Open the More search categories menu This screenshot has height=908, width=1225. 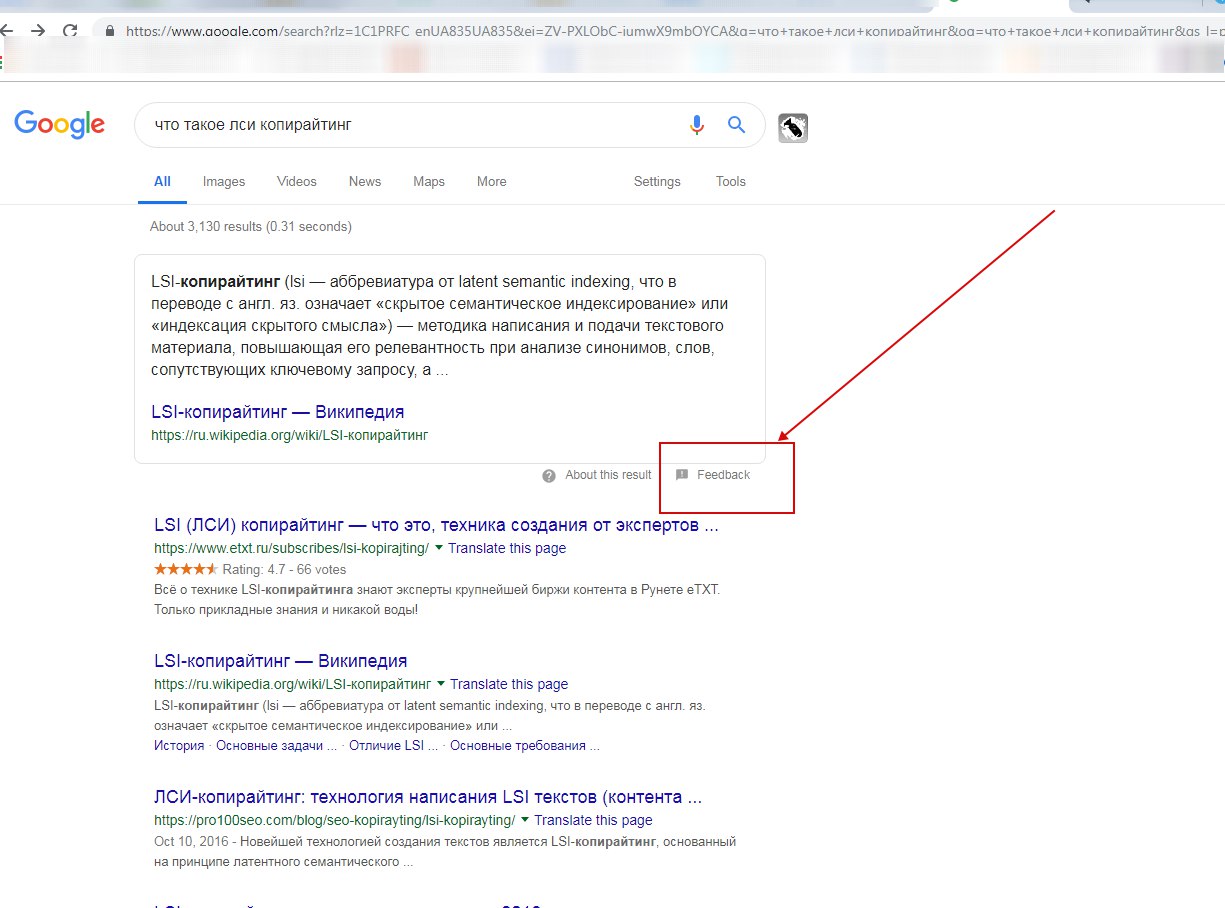(492, 182)
